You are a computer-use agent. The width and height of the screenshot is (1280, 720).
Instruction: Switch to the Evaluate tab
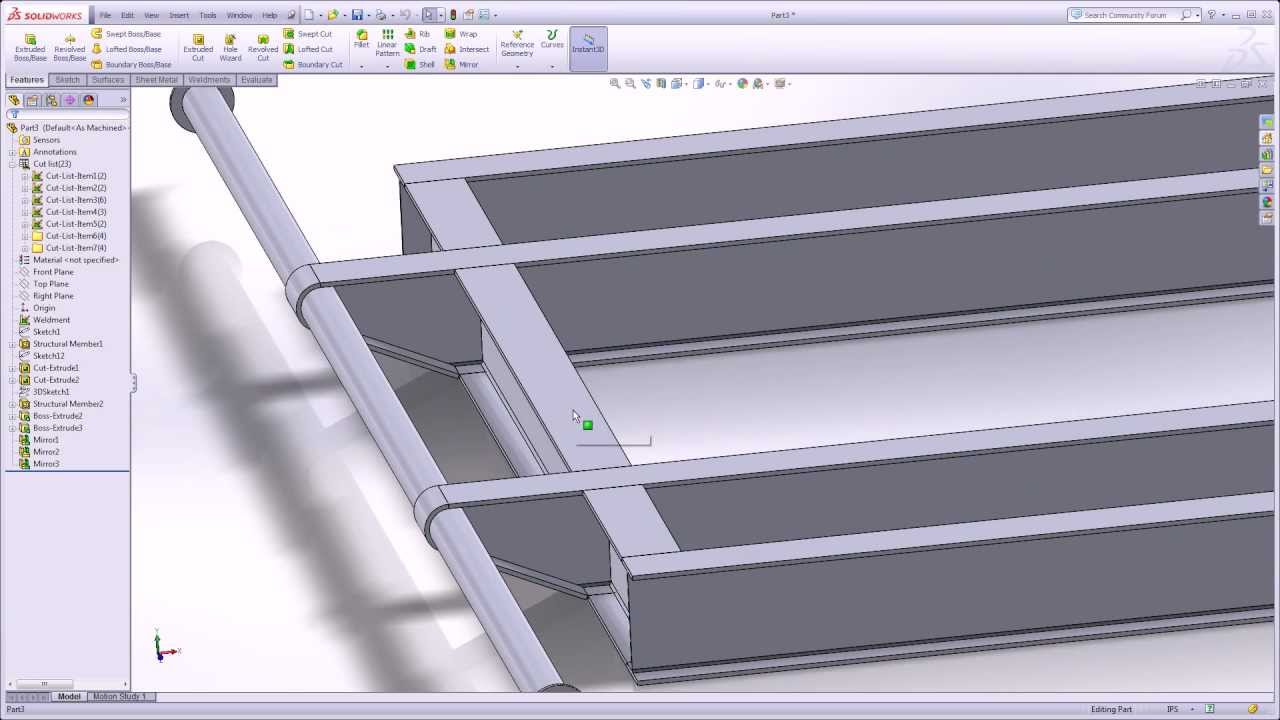pyautogui.click(x=256, y=80)
